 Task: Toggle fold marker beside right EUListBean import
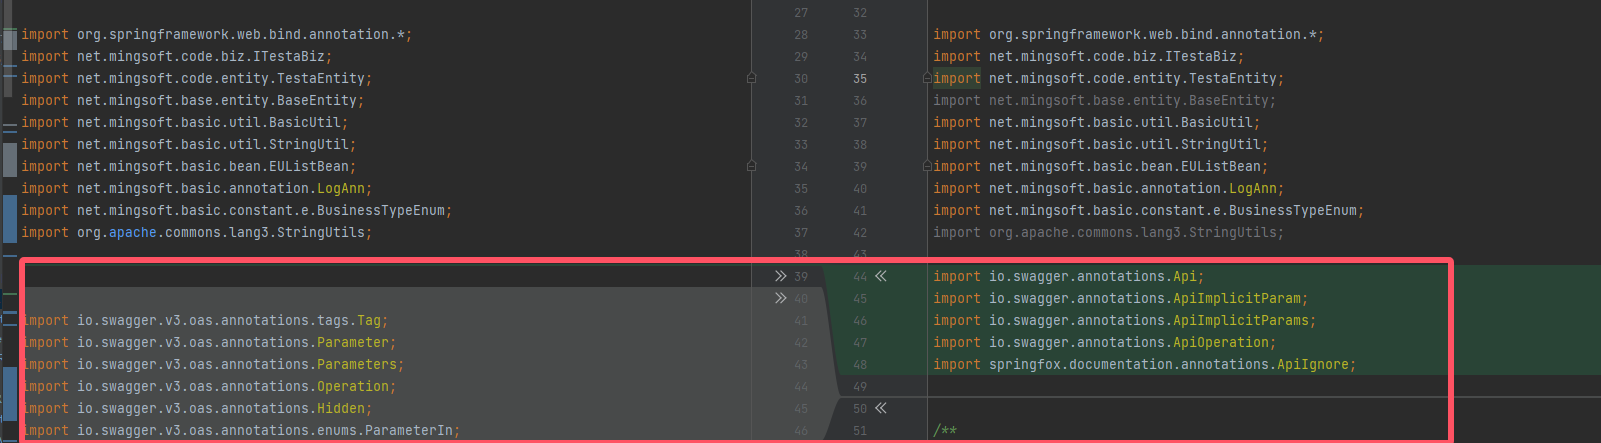click(927, 166)
